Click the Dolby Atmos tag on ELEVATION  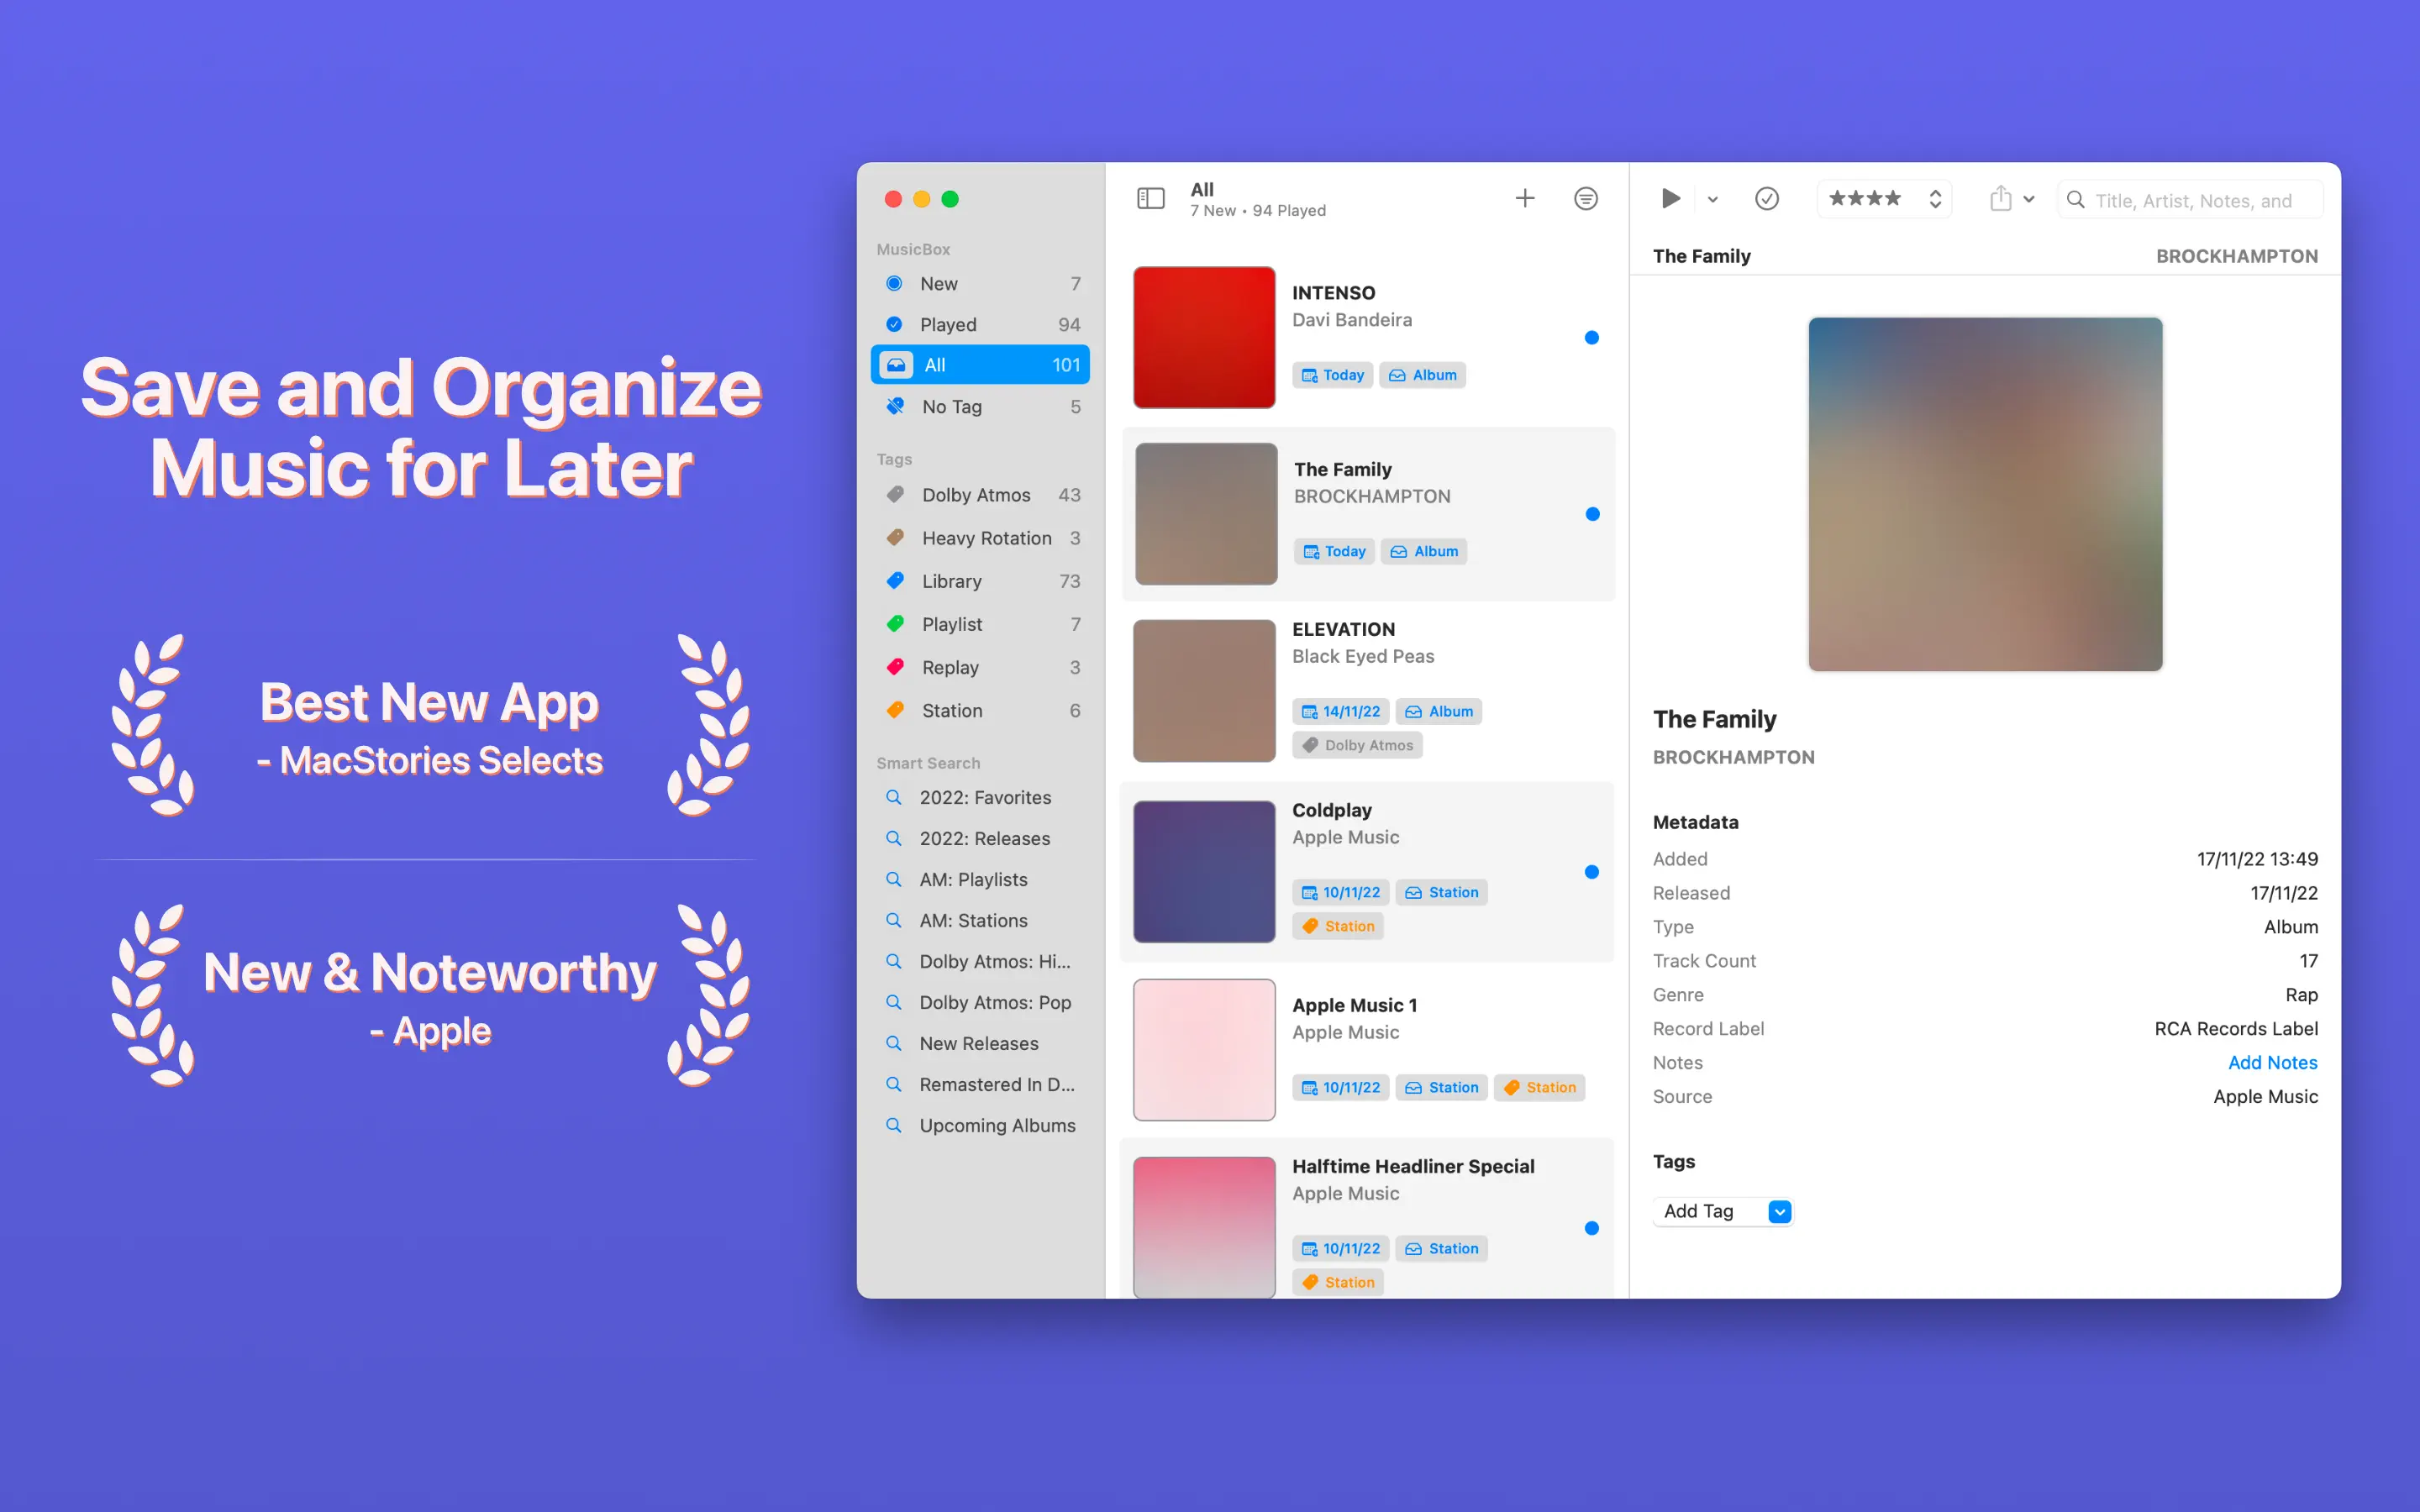click(1357, 745)
